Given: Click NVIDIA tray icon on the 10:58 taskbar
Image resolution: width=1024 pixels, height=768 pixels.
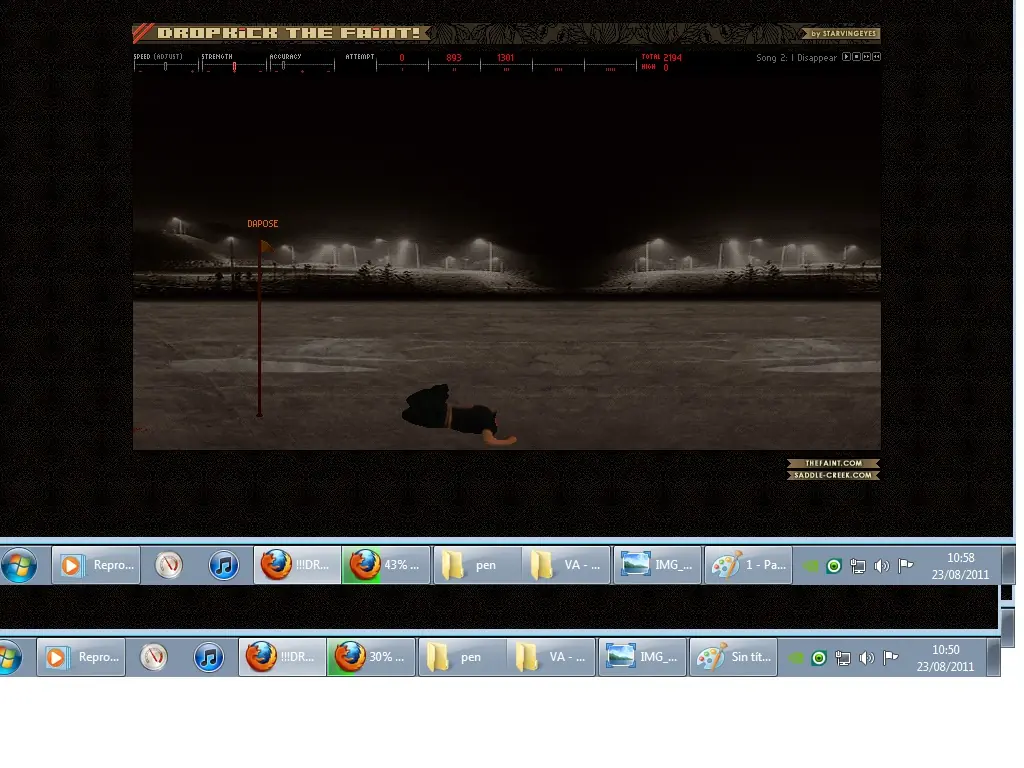Looking at the screenshot, I should [810, 566].
